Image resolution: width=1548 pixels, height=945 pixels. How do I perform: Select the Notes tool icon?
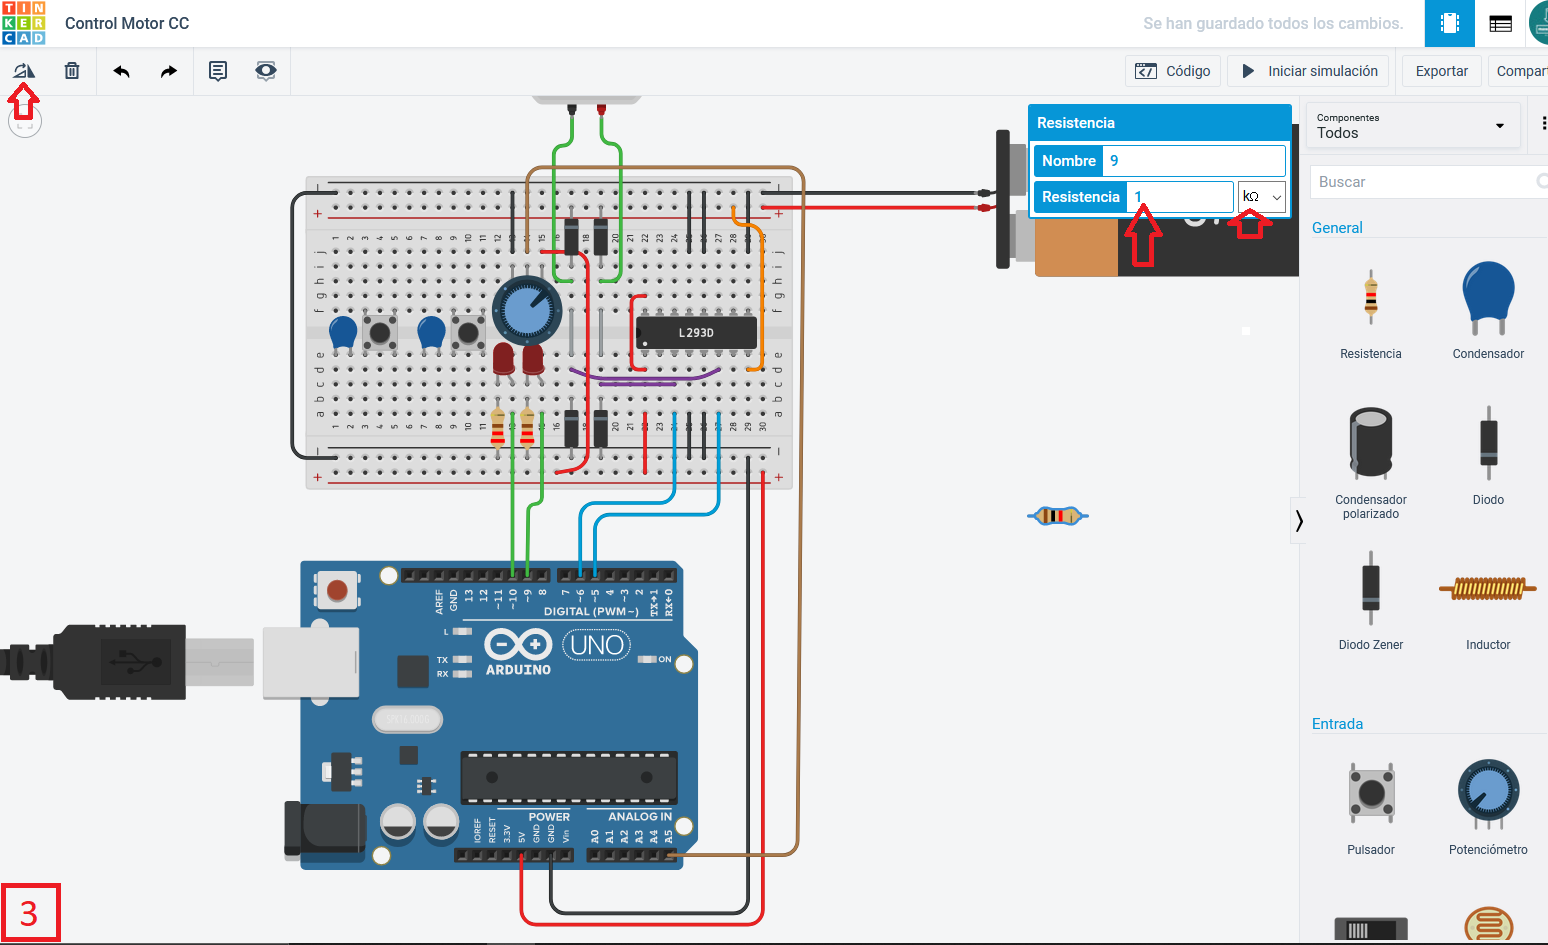[x=218, y=71]
